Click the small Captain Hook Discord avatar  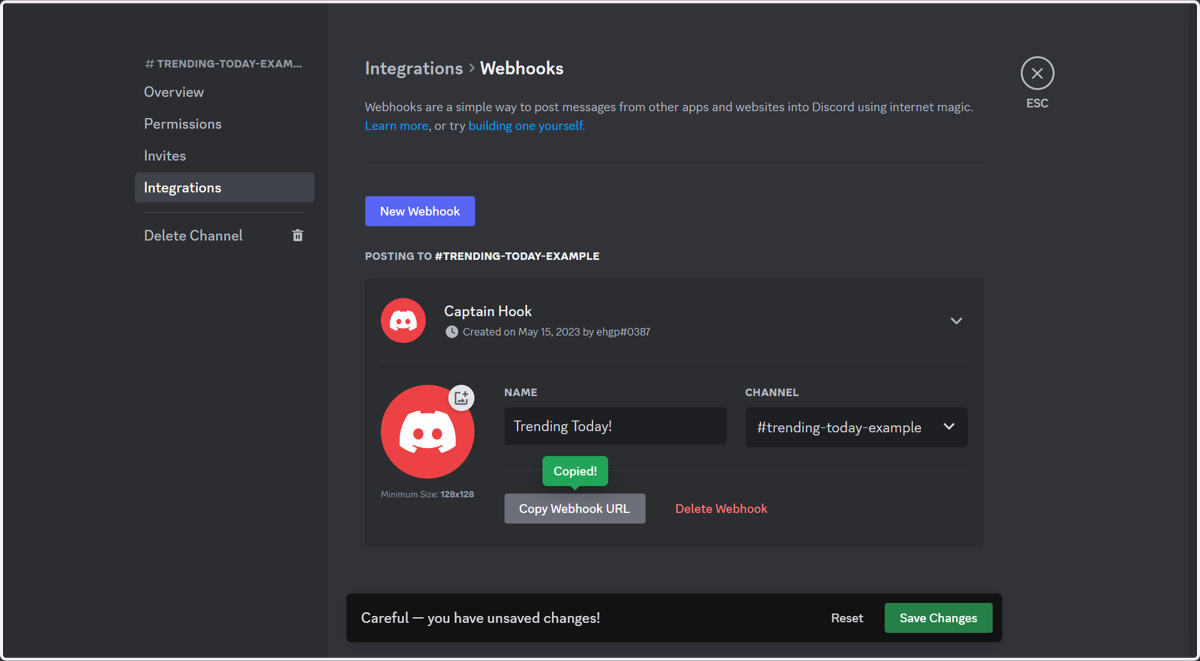(403, 321)
